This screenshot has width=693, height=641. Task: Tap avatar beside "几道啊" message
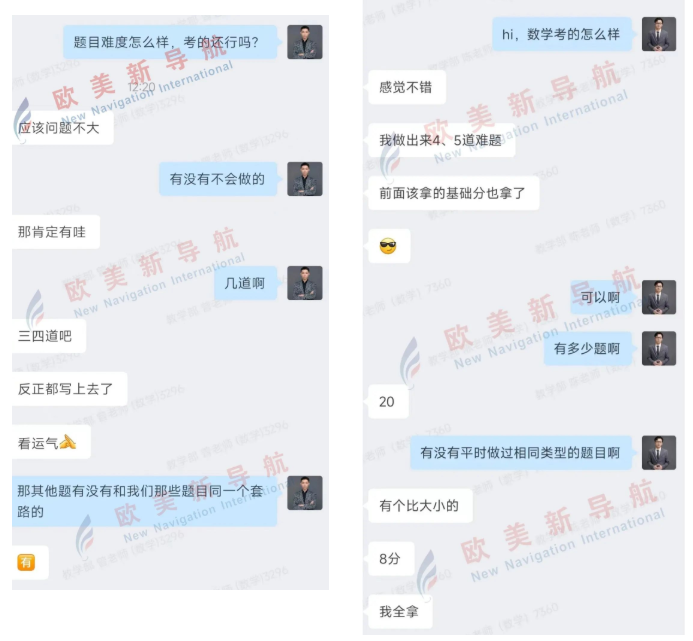coord(305,283)
